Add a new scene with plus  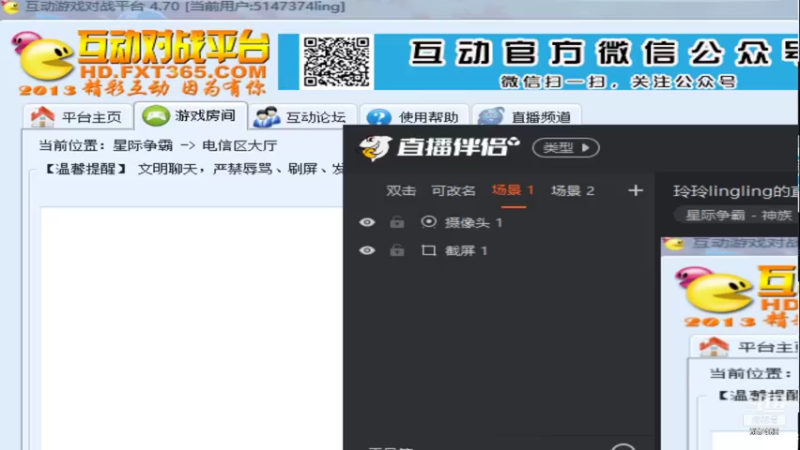(x=635, y=191)
